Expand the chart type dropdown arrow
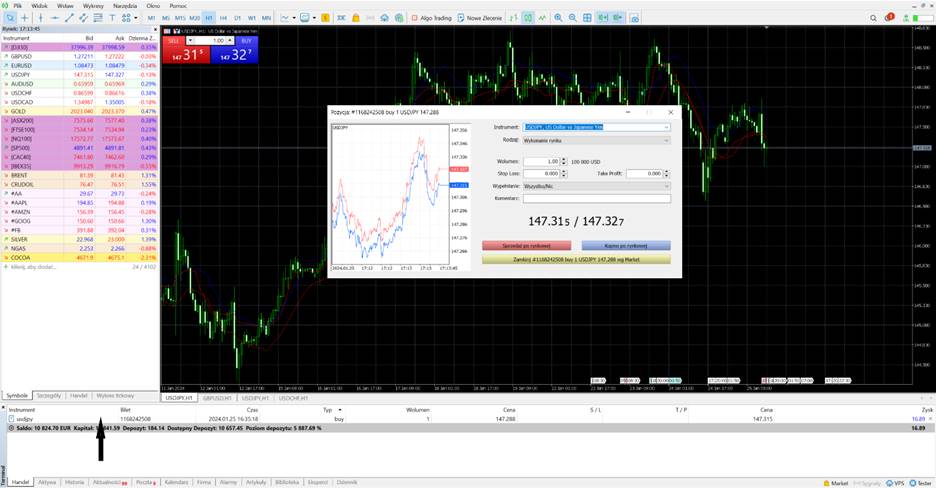The height and width of the screenshot is (488, 936). (x=294, y=18)
